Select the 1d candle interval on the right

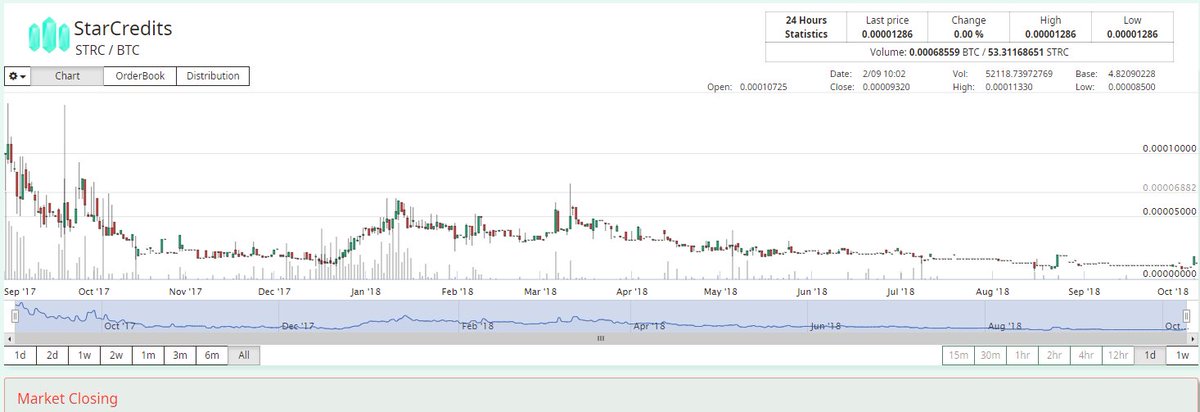click(x=1150, y=355)
